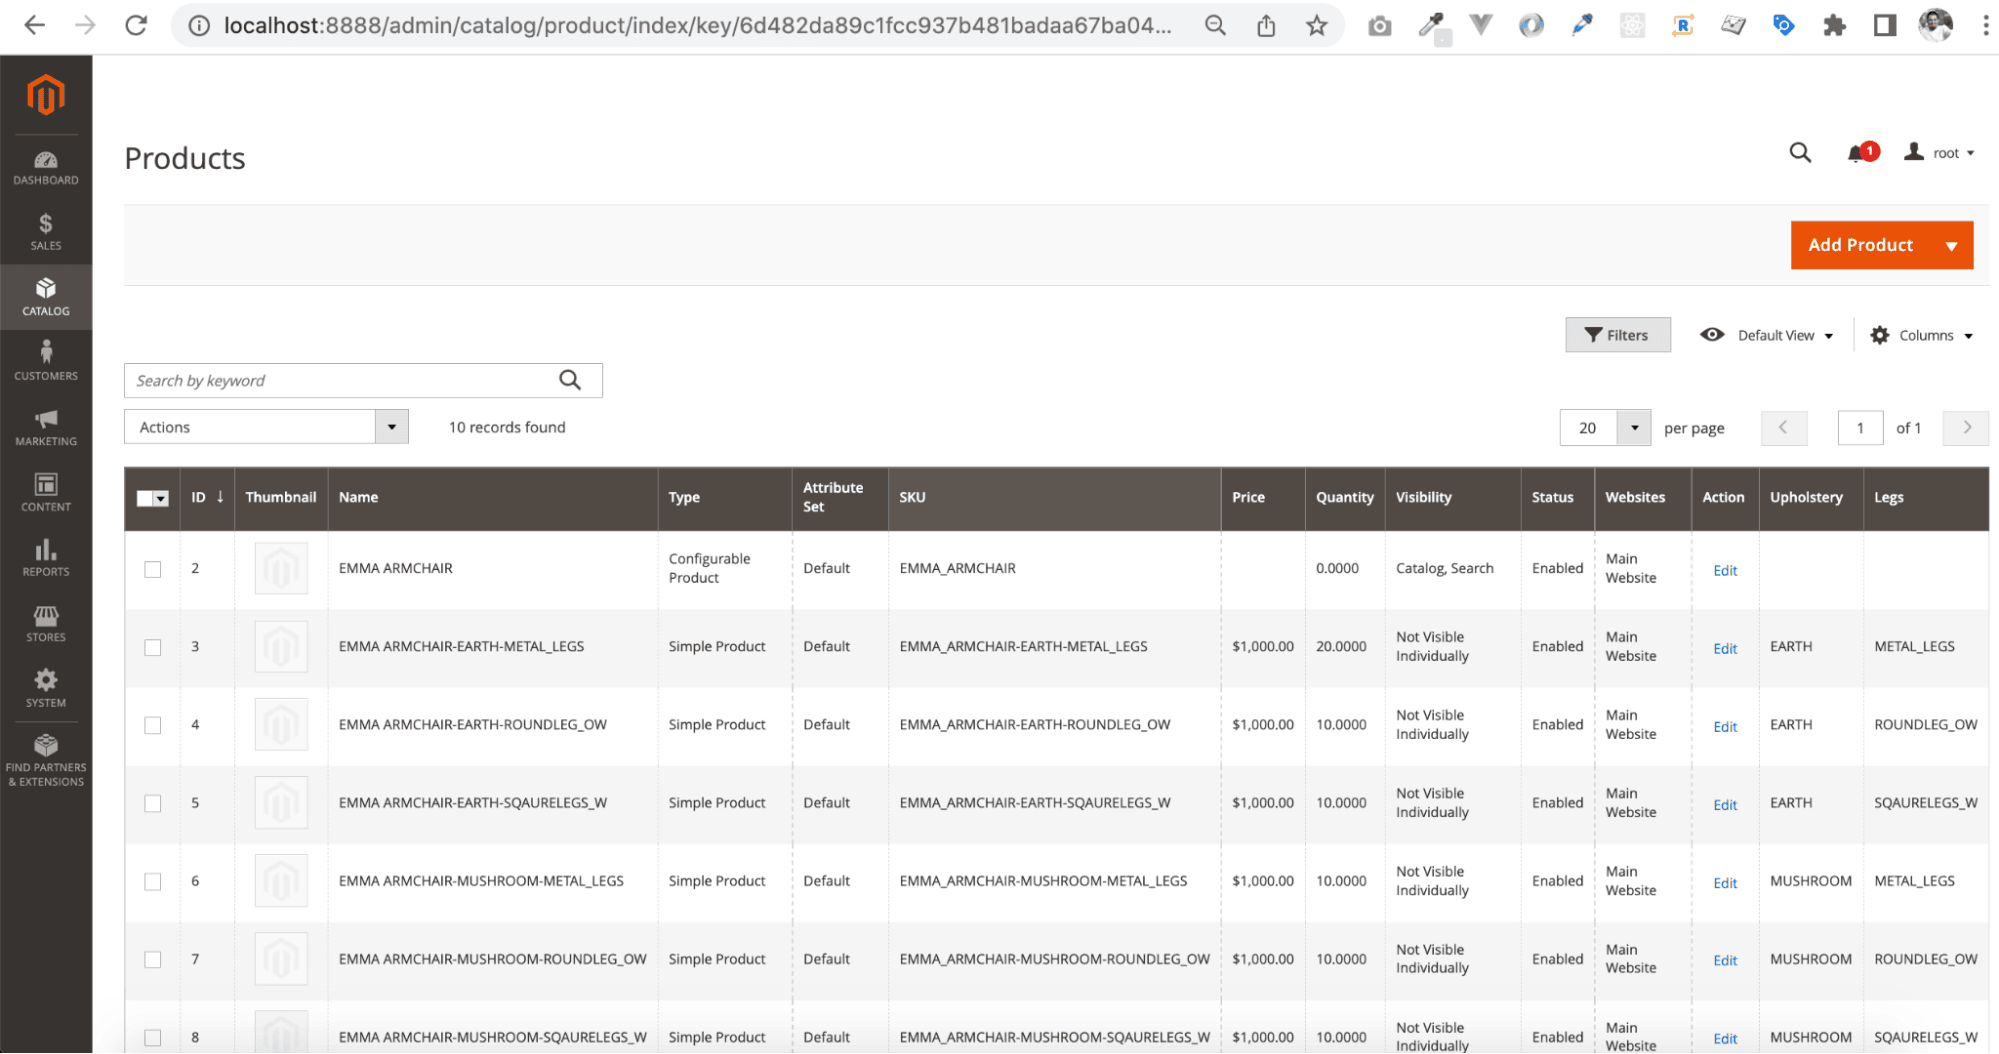Expand the Columns settings dropdown

click(x=1921, y=335)
